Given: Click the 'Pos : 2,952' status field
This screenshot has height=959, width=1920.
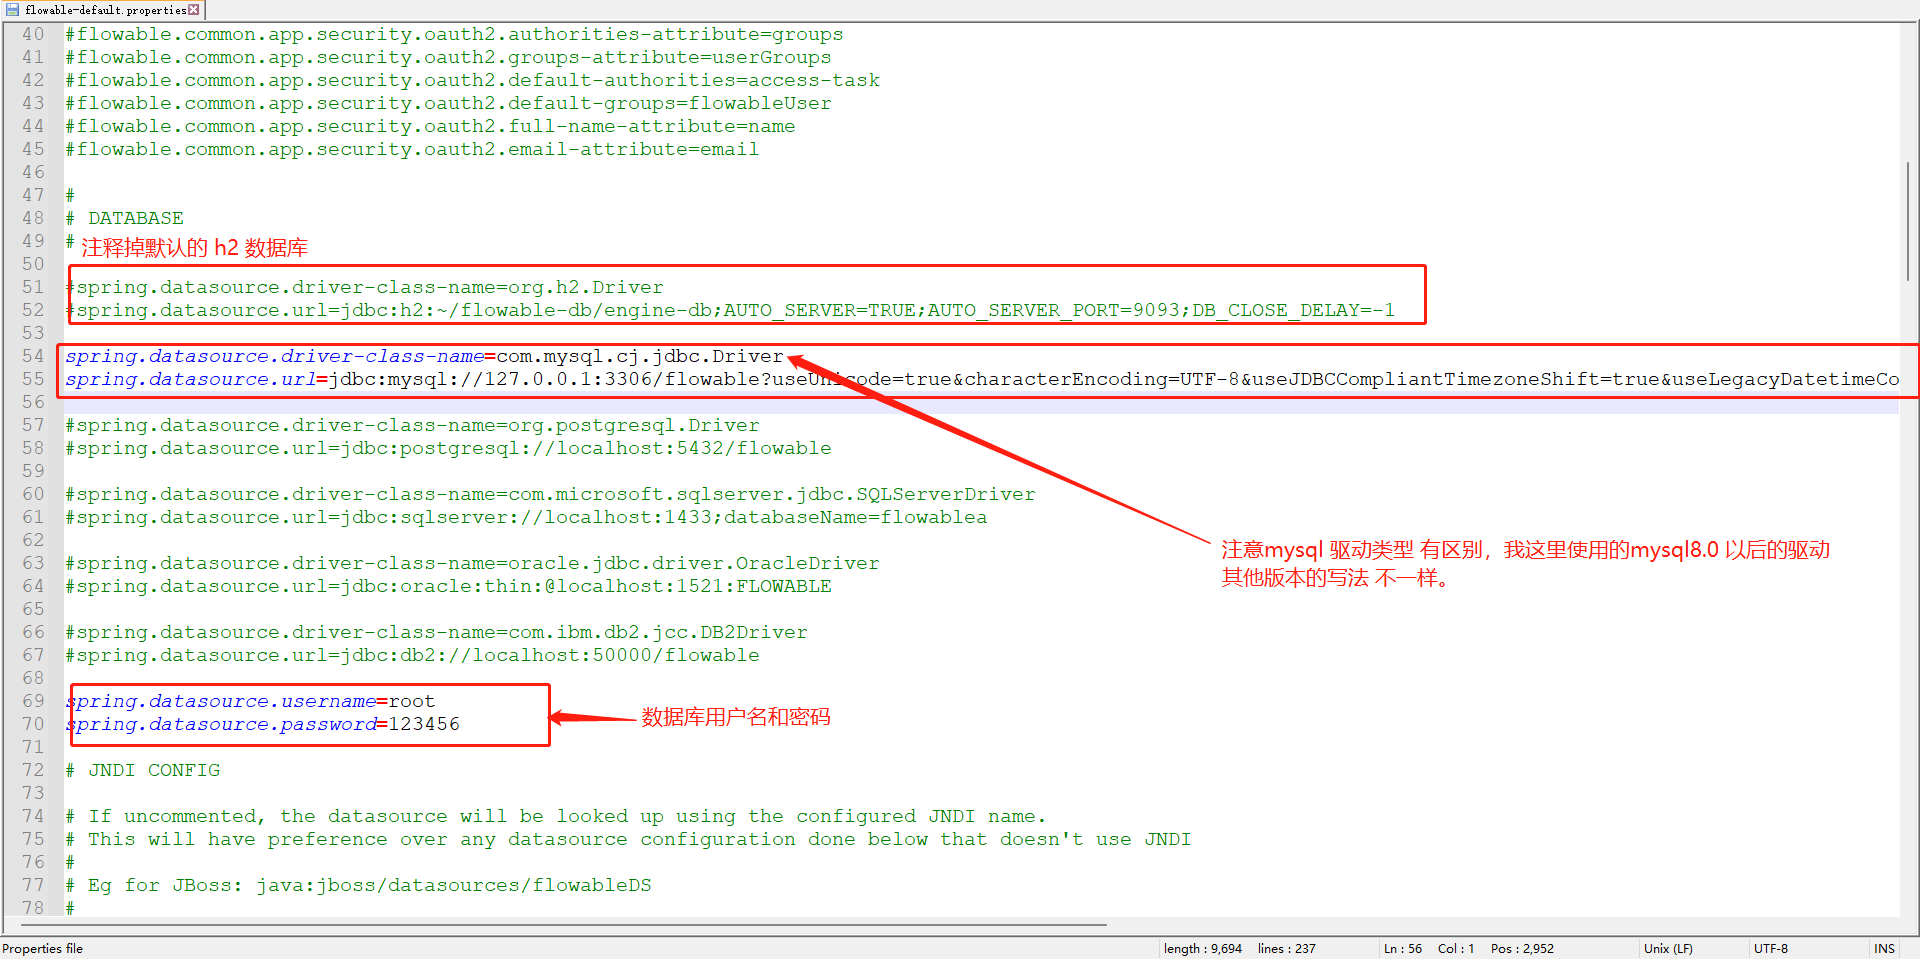Looking at the screenshot, I should [1523, 948].
